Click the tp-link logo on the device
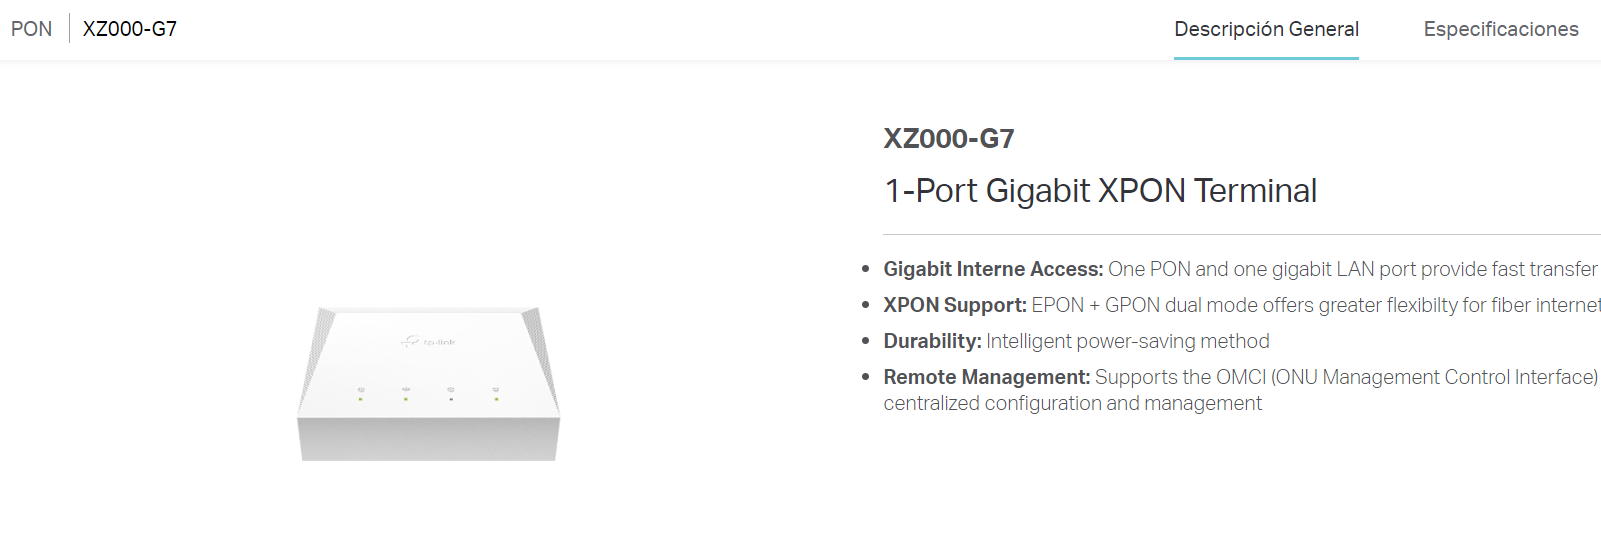Viewport: 1601px width, 560px height. click(428, 342)
